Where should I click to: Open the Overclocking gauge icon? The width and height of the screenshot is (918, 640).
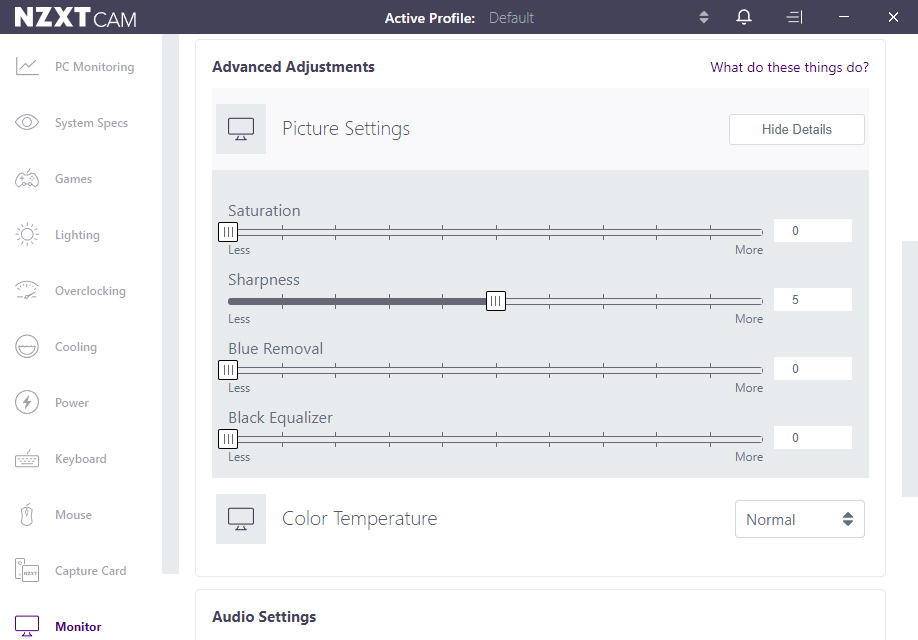(x=27, y=291)
